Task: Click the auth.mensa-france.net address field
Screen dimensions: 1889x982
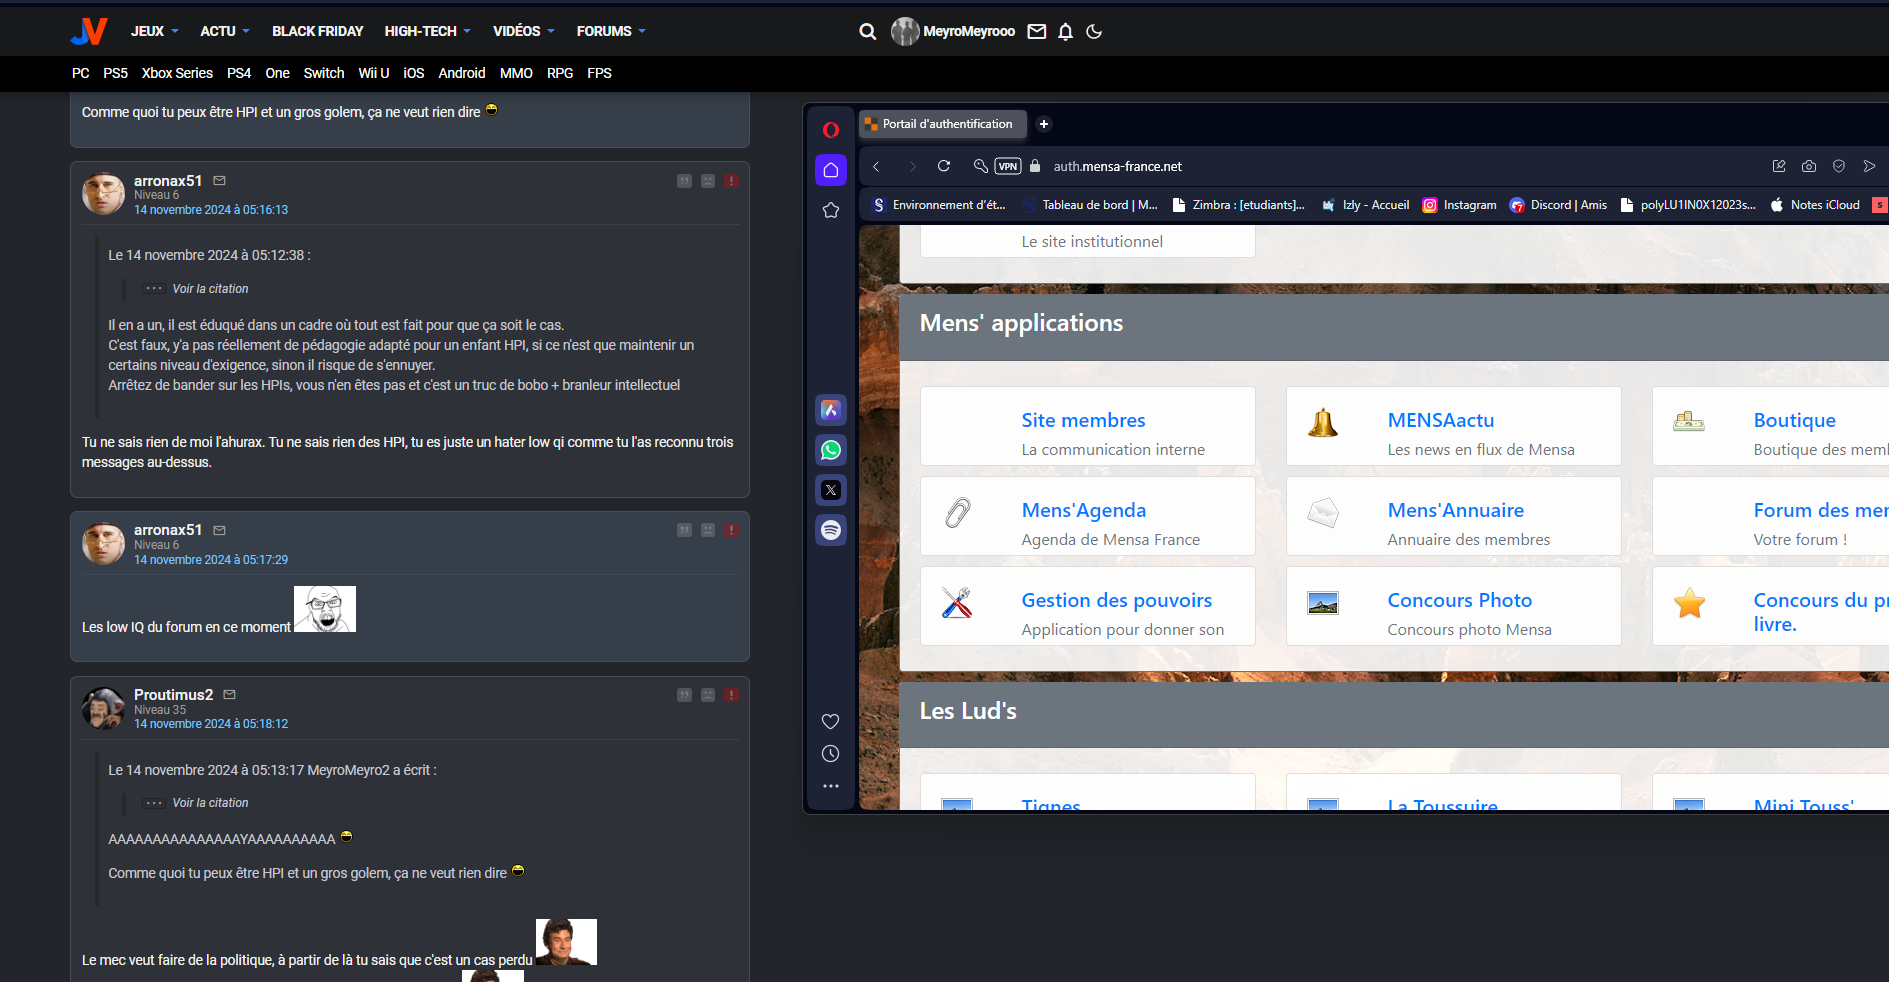Action: 1117,166
